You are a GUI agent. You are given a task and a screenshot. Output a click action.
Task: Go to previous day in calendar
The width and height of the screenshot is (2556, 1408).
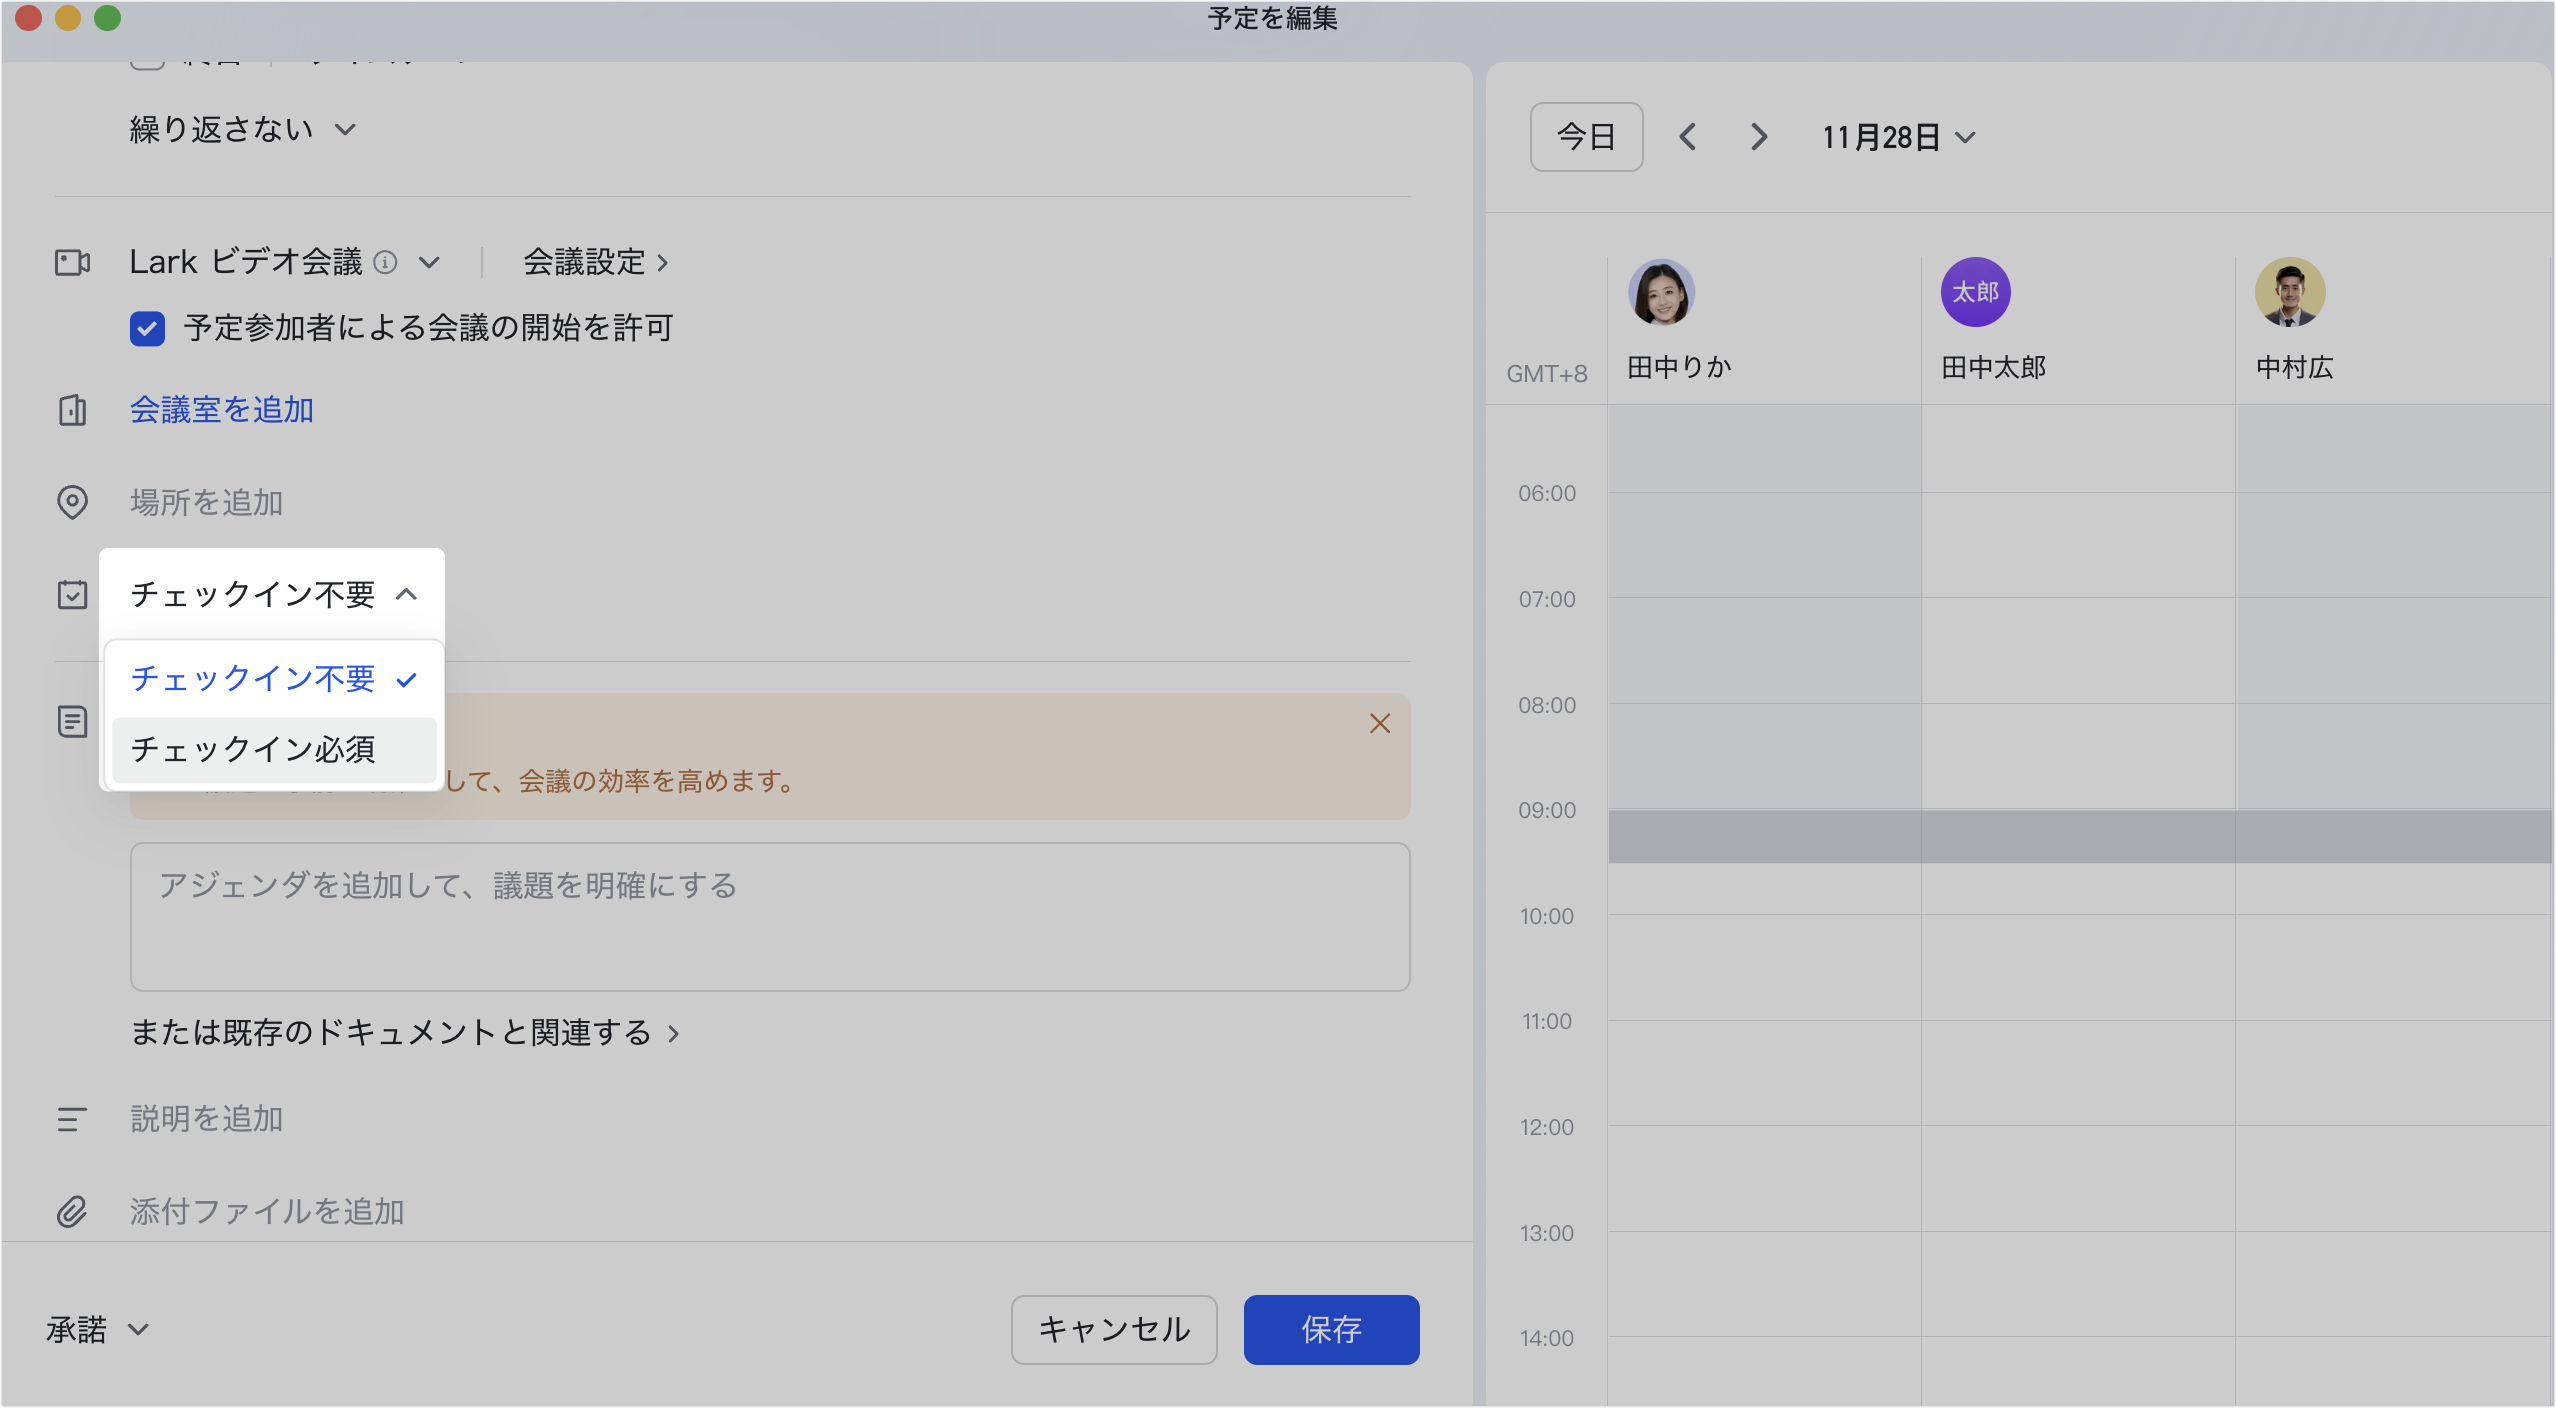coord(1688,137)
